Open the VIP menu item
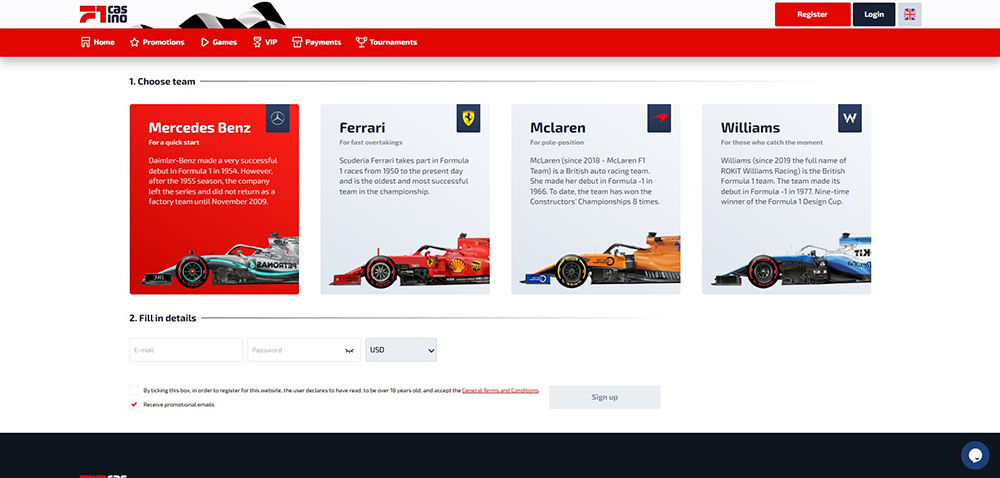This screenshot has height=478, width=1000. [265, 42]
